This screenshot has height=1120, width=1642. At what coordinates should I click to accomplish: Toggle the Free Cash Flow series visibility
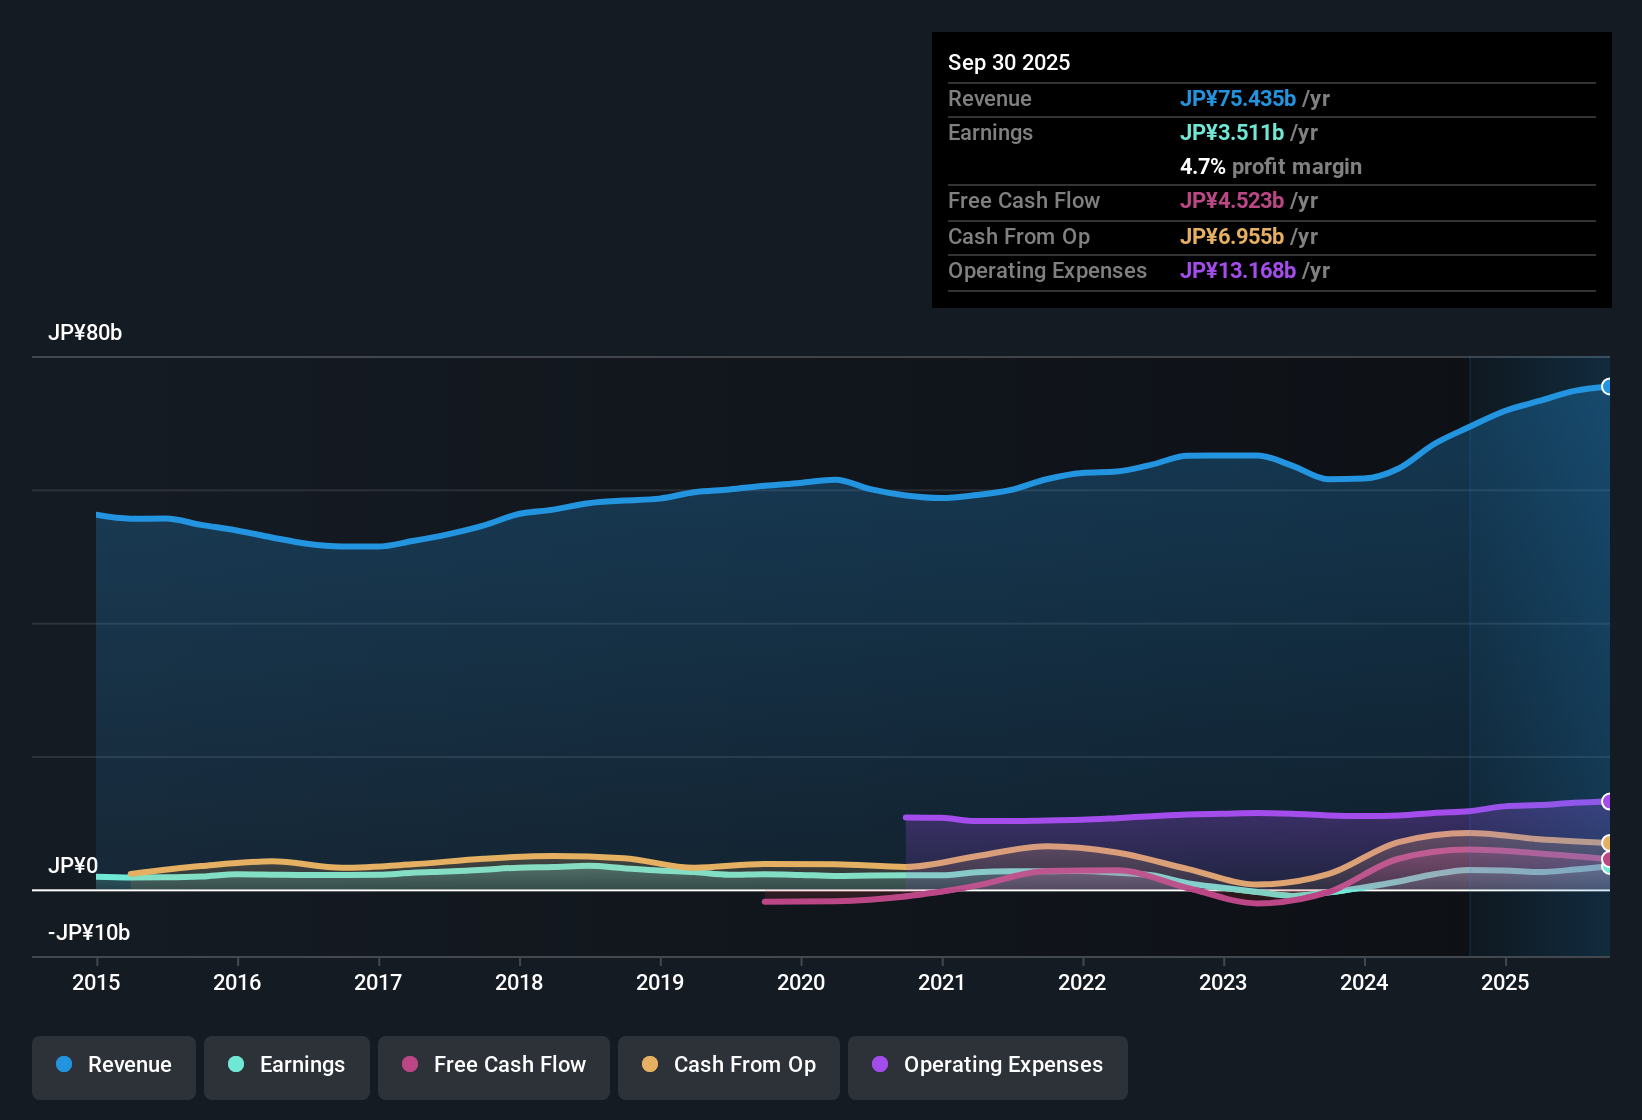coord(493,1065)
